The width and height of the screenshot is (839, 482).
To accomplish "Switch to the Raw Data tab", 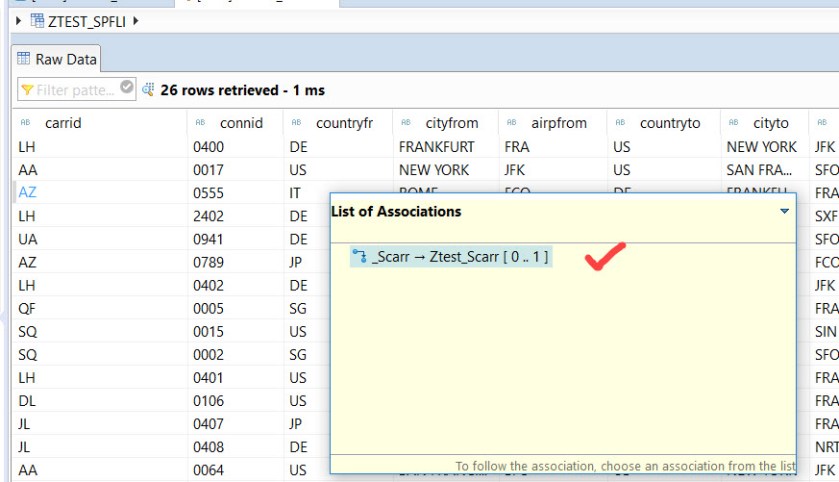I will (57, 59).
